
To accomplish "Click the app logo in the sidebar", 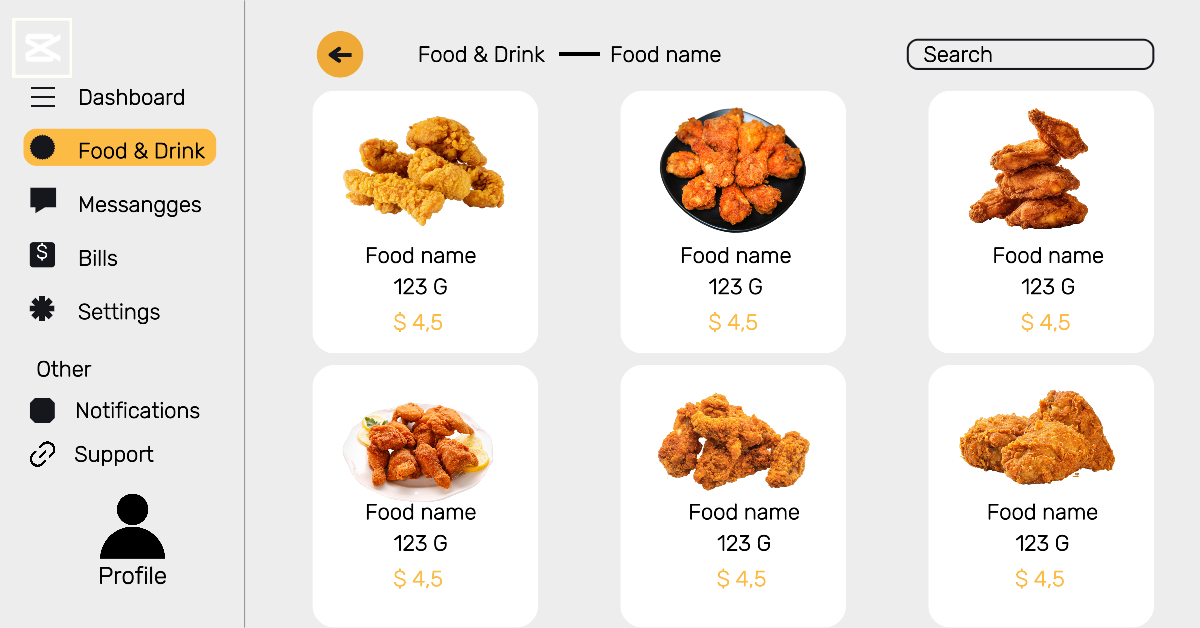I will pos(42,48).
